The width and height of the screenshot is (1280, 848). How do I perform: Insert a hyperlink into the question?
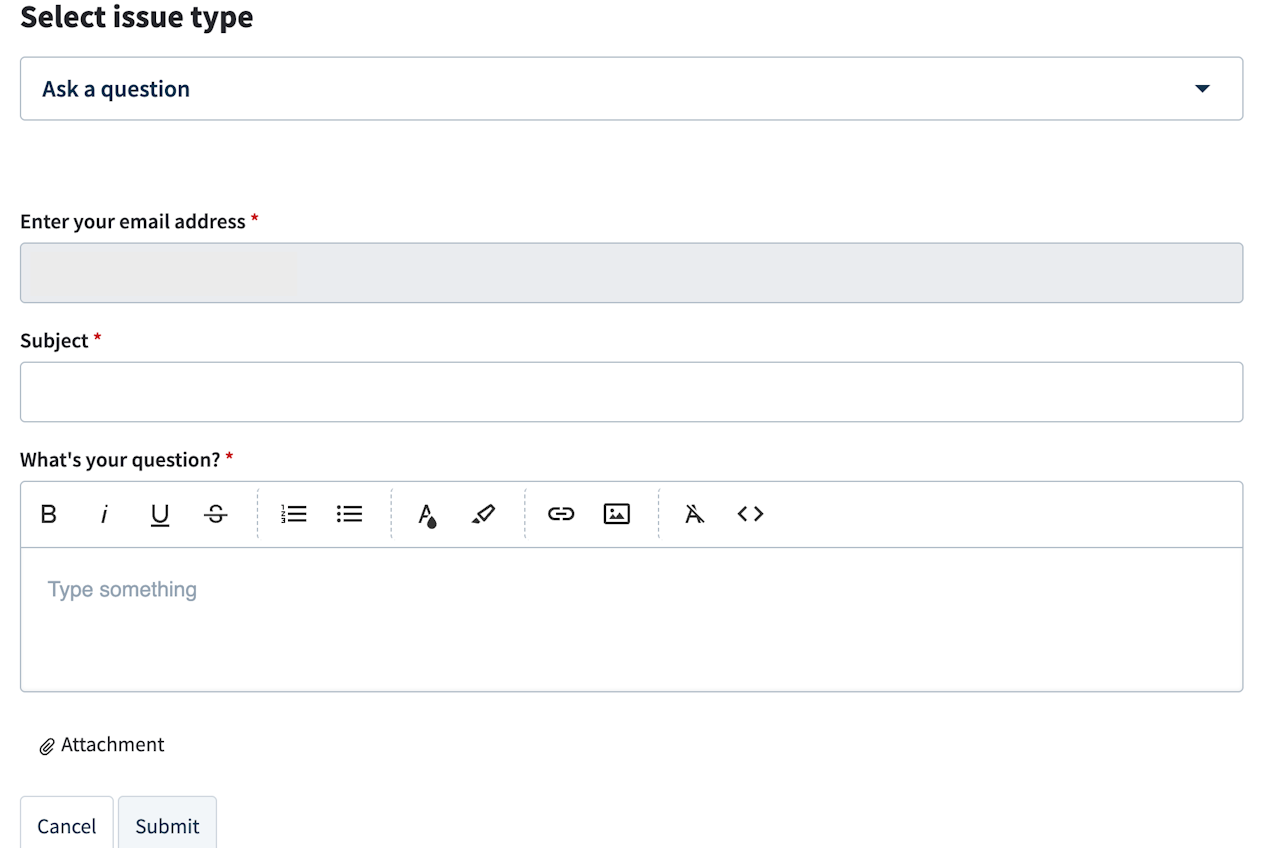point(561,514)
